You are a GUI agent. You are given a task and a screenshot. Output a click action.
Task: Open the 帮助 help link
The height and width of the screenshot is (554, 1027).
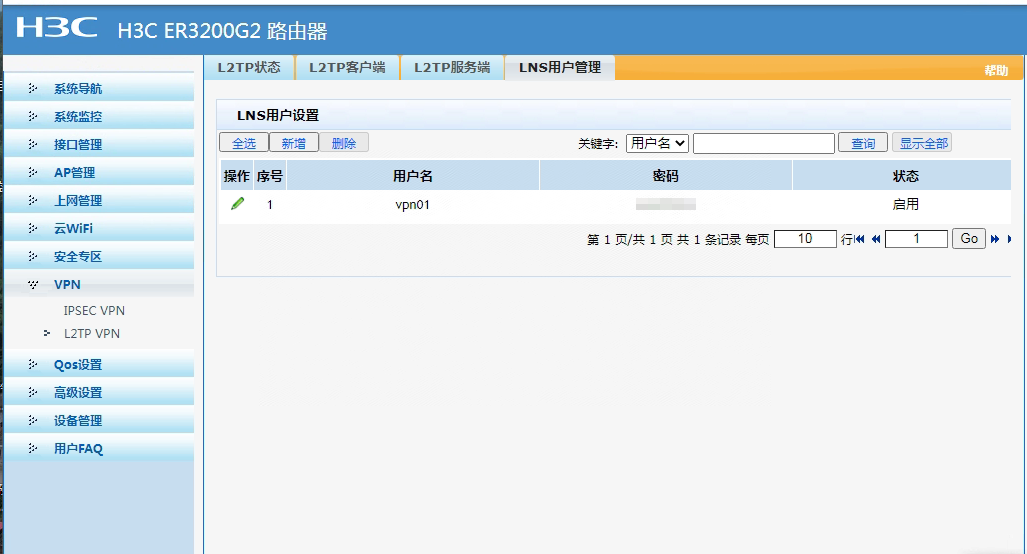(x=996, y=70)
